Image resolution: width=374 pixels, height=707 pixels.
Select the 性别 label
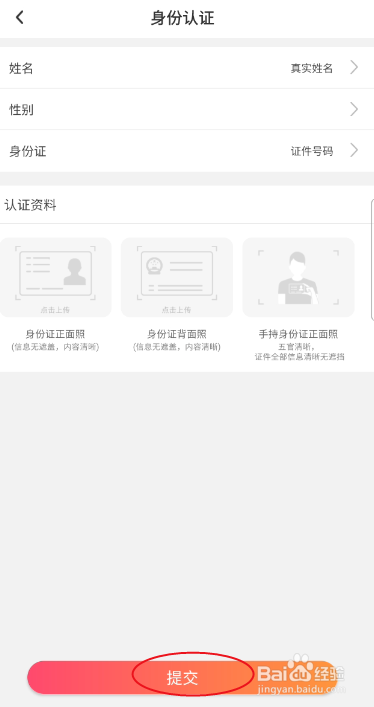coord(21,110)
